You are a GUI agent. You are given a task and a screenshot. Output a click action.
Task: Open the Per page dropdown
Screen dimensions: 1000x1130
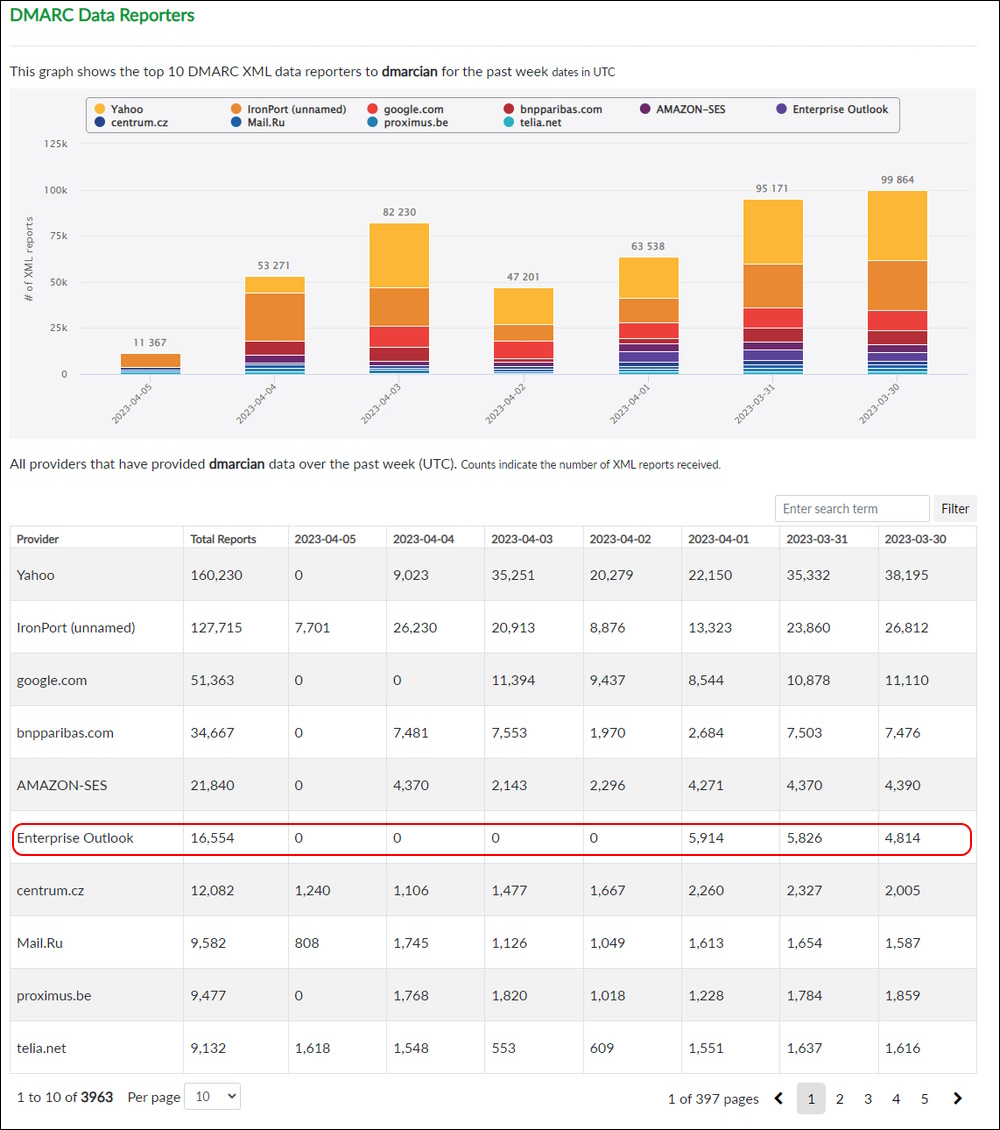[x=212, y=1096]
